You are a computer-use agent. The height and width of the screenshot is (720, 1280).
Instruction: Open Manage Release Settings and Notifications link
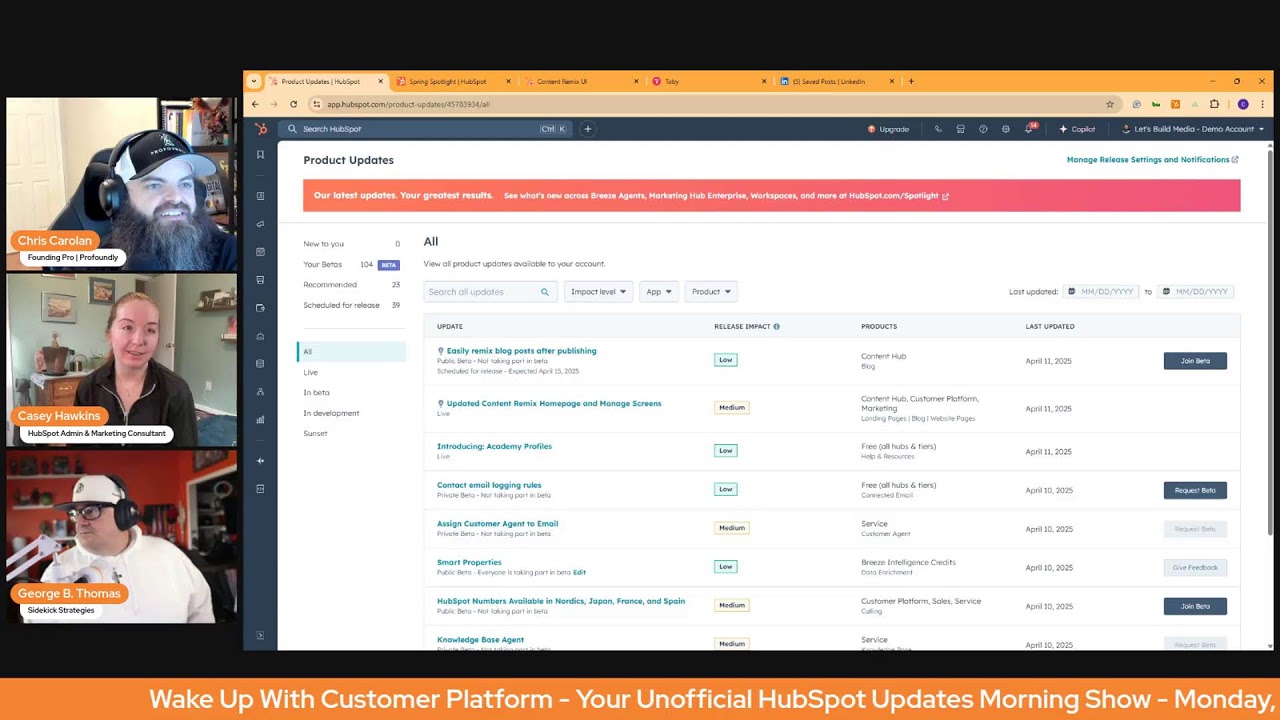pos(1152,160)
